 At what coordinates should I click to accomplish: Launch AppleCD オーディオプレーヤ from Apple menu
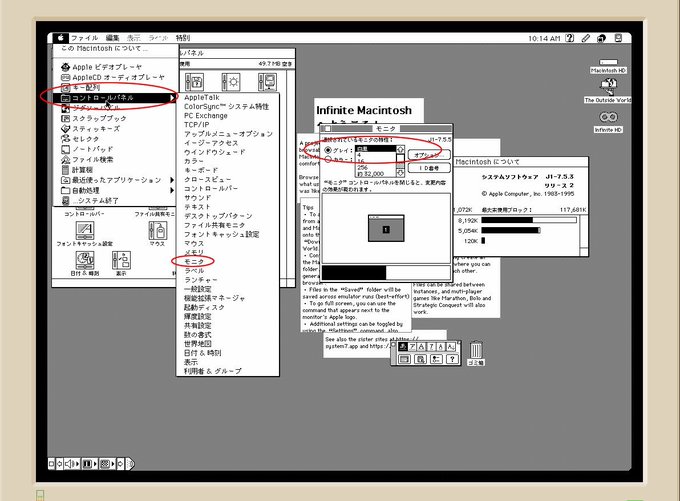[x=115, y=77]
